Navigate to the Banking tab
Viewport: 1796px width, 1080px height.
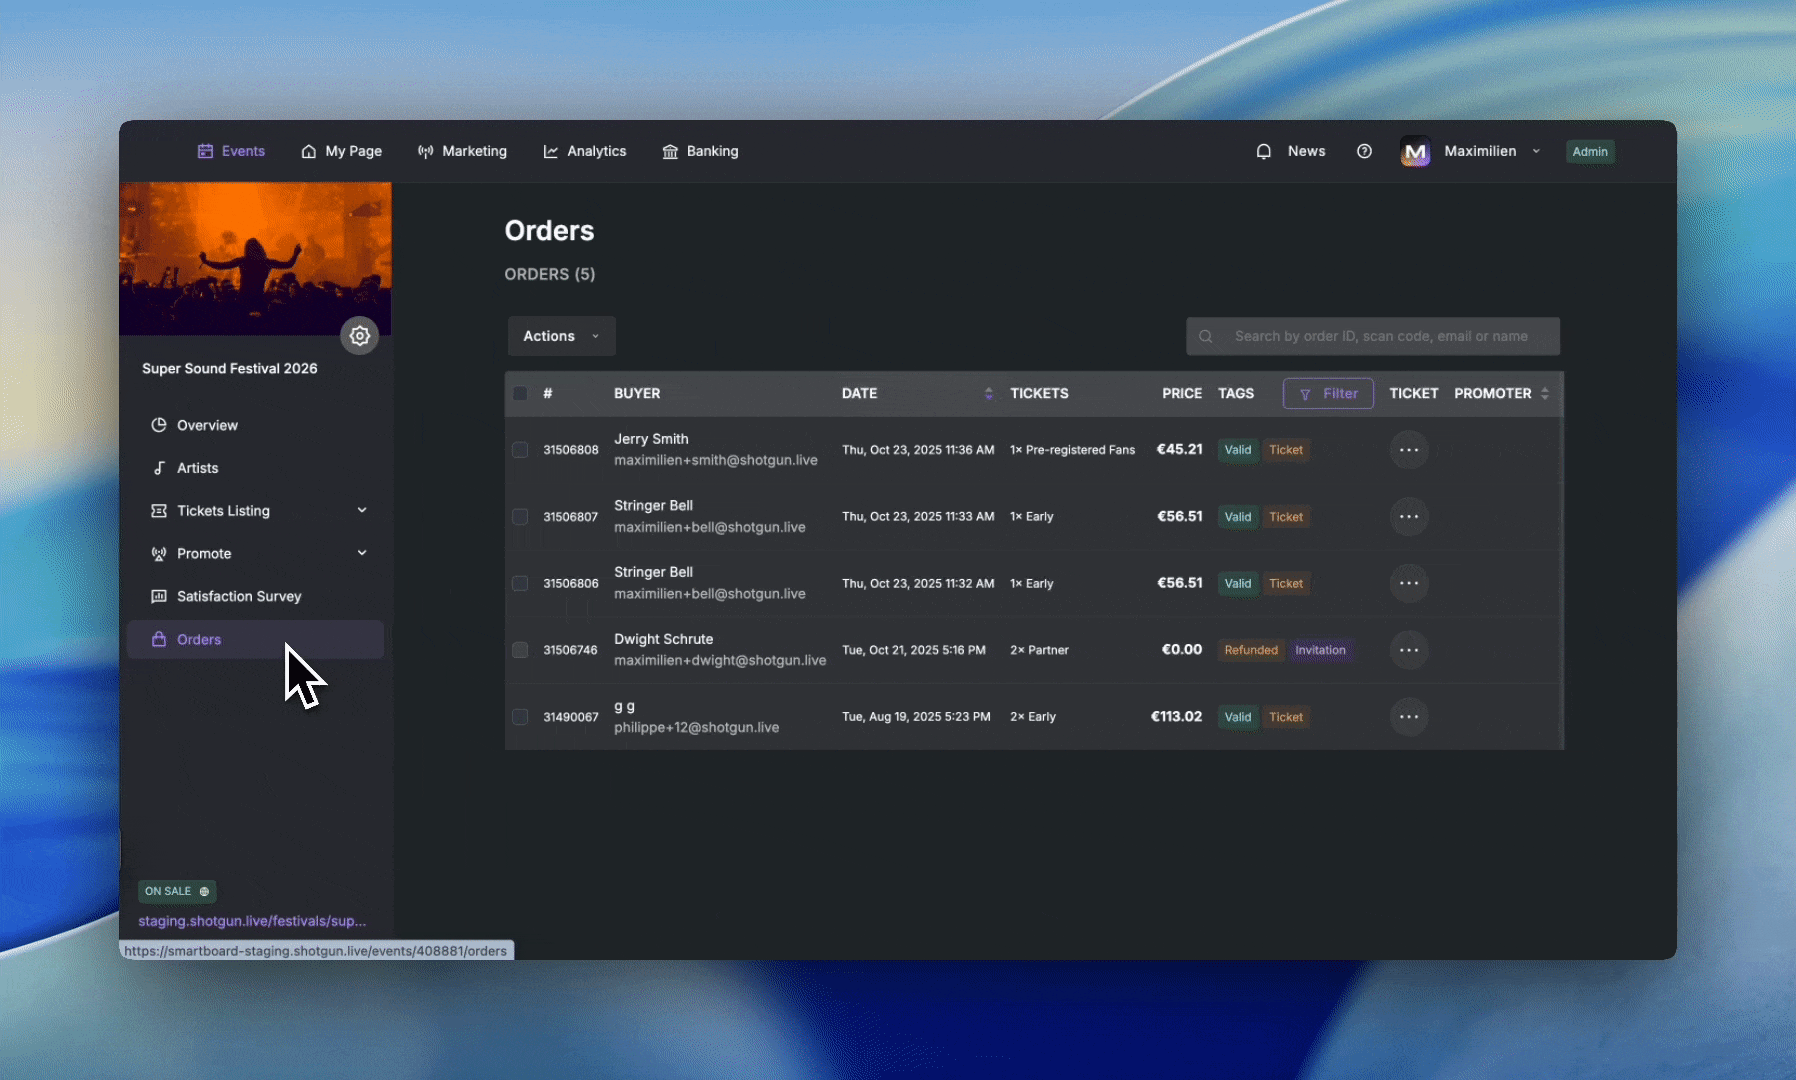tap(700, 151)
